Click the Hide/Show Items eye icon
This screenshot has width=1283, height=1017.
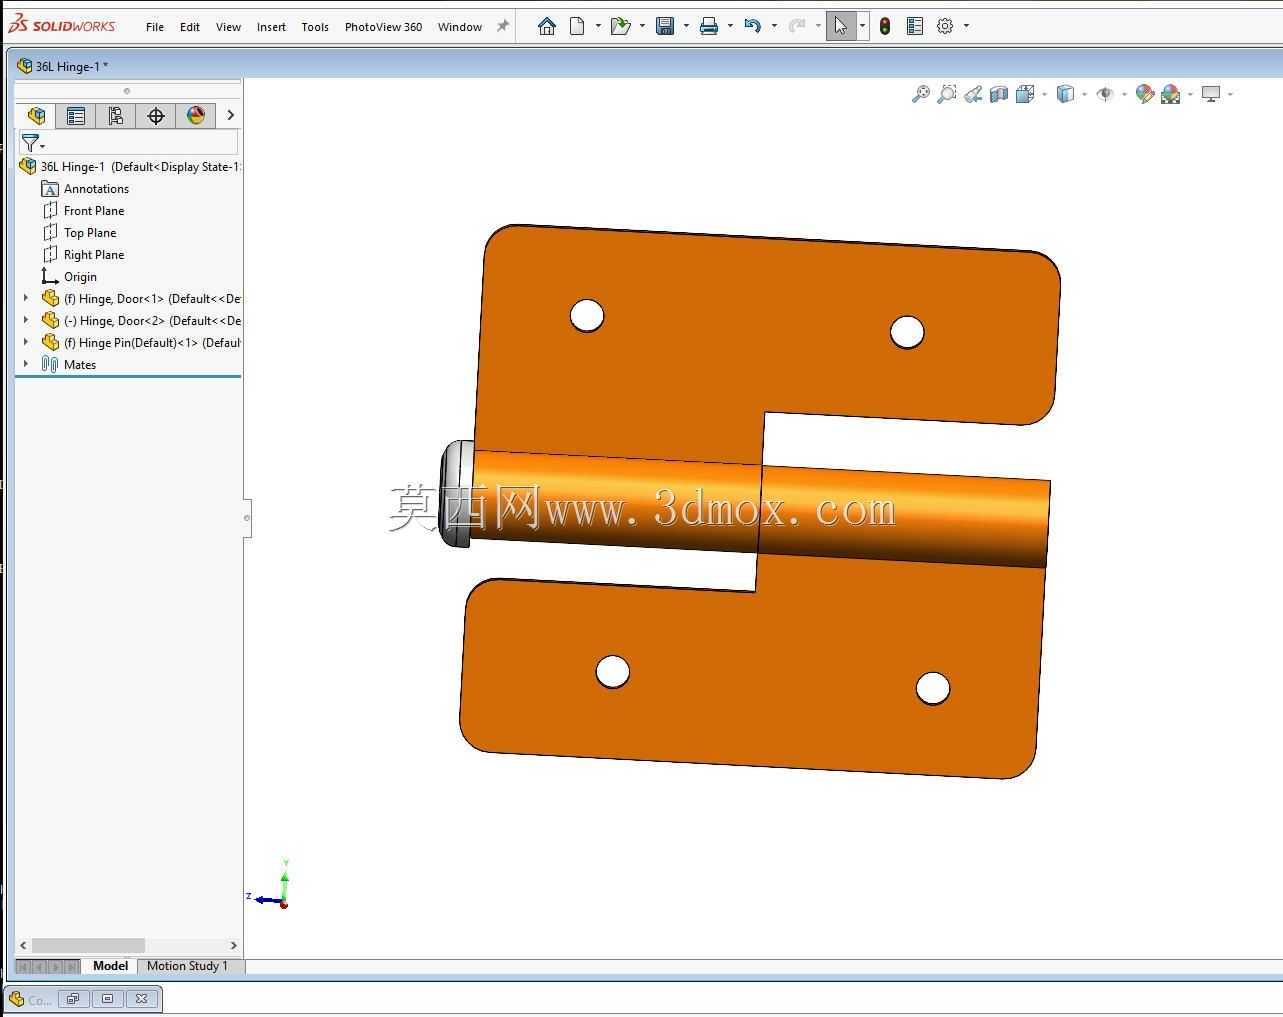1105,94
